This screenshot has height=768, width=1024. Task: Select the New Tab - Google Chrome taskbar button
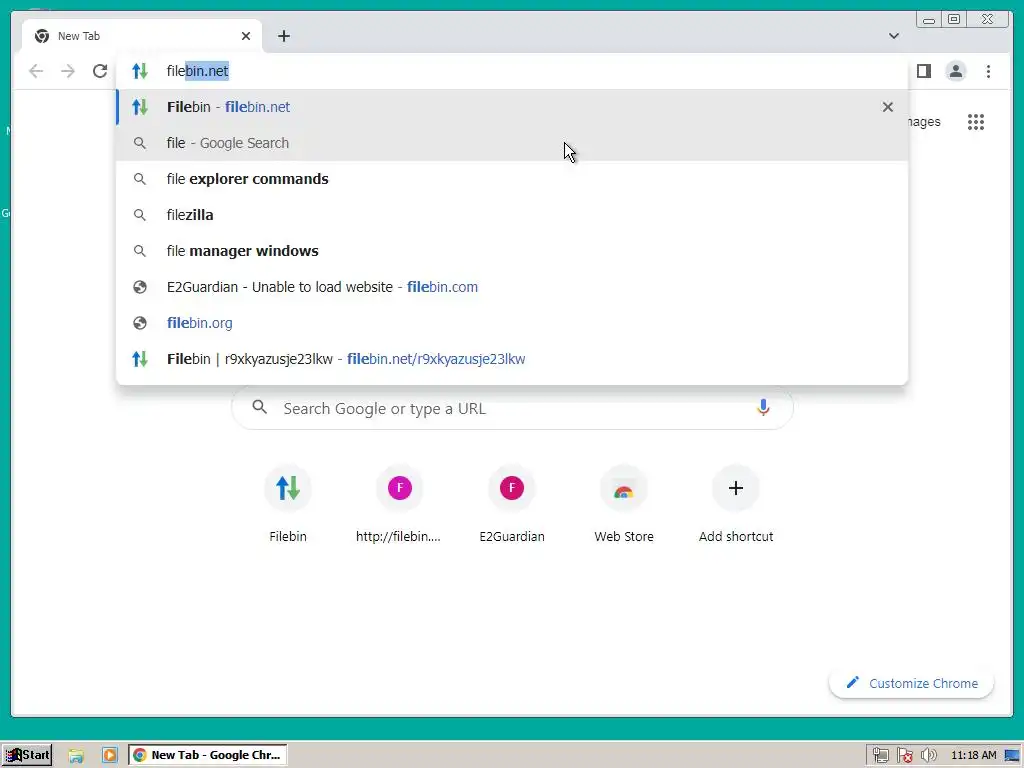pyautogui.click(x=208, y=755)
